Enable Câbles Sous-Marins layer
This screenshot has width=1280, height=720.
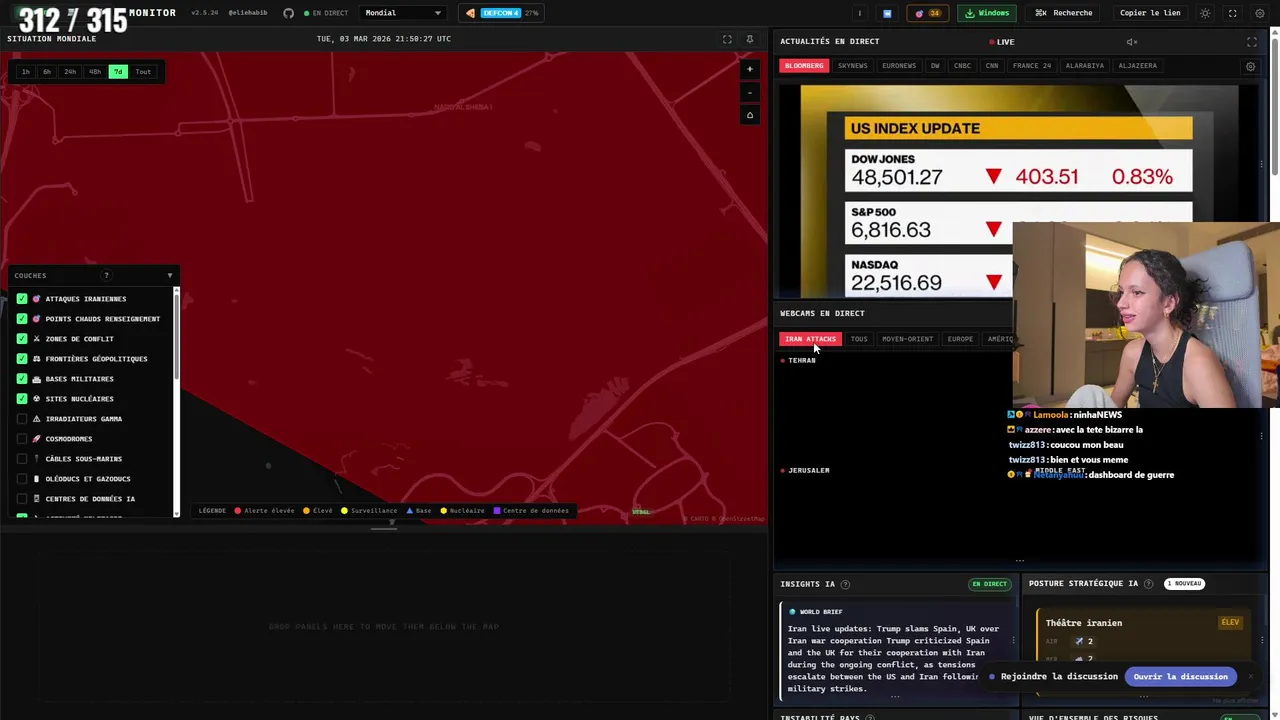[22, 459]
